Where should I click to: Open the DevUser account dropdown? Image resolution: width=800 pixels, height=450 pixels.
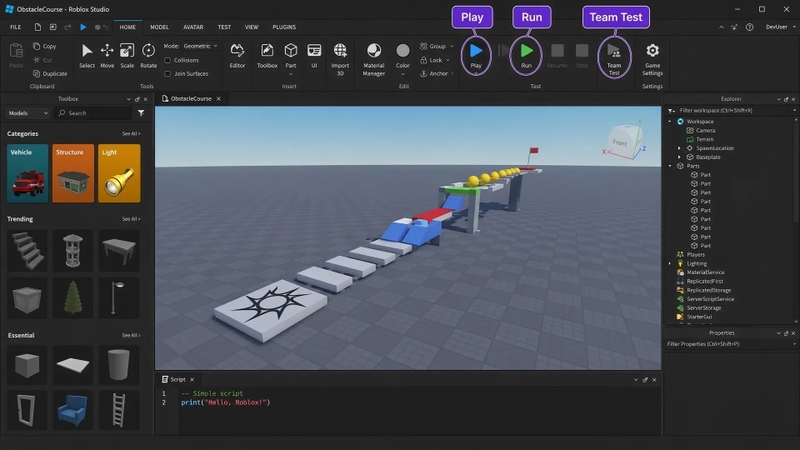[x=780, y=27]
